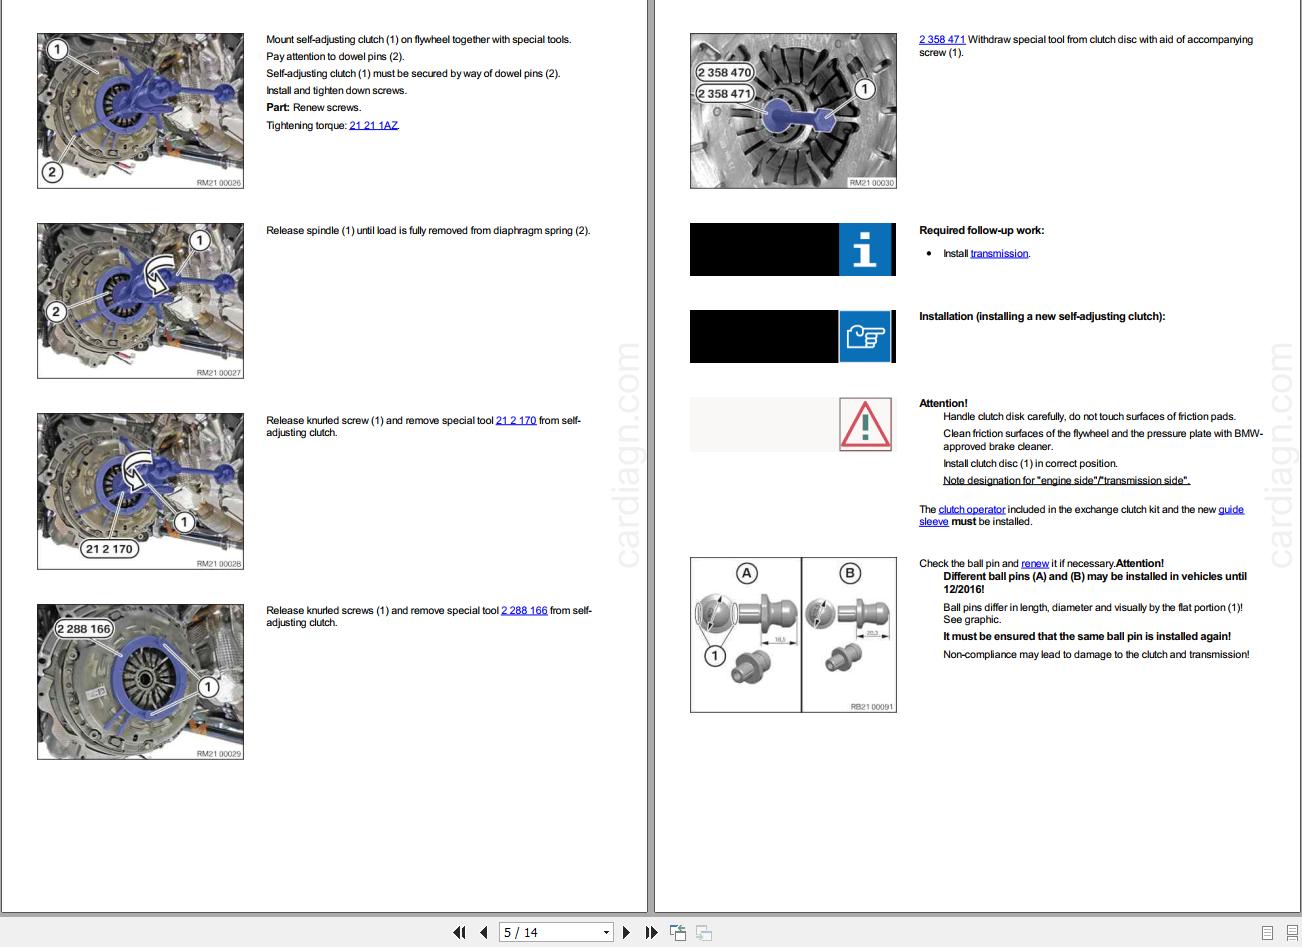Open the engine side/transmission side designation link
This screenshot has width=1302, height=947.
point(1065,480)
